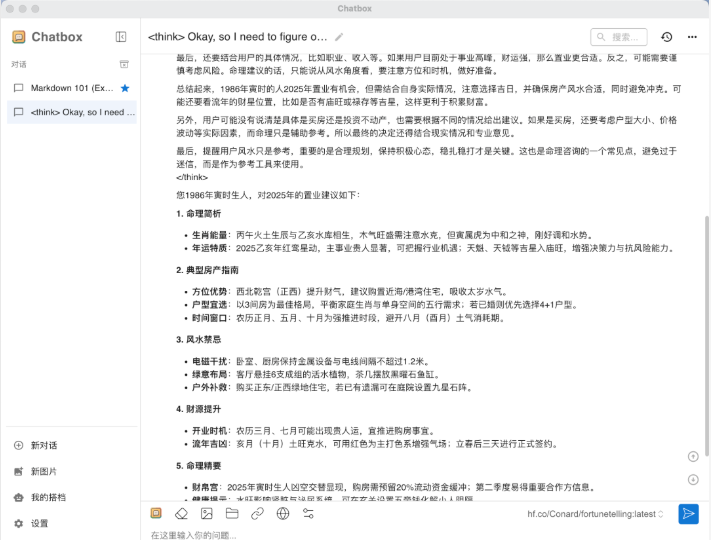The height and width of the screenshot is (540, 711).
Task: Click the heading '1. 命理简析'
Action: 199,214
